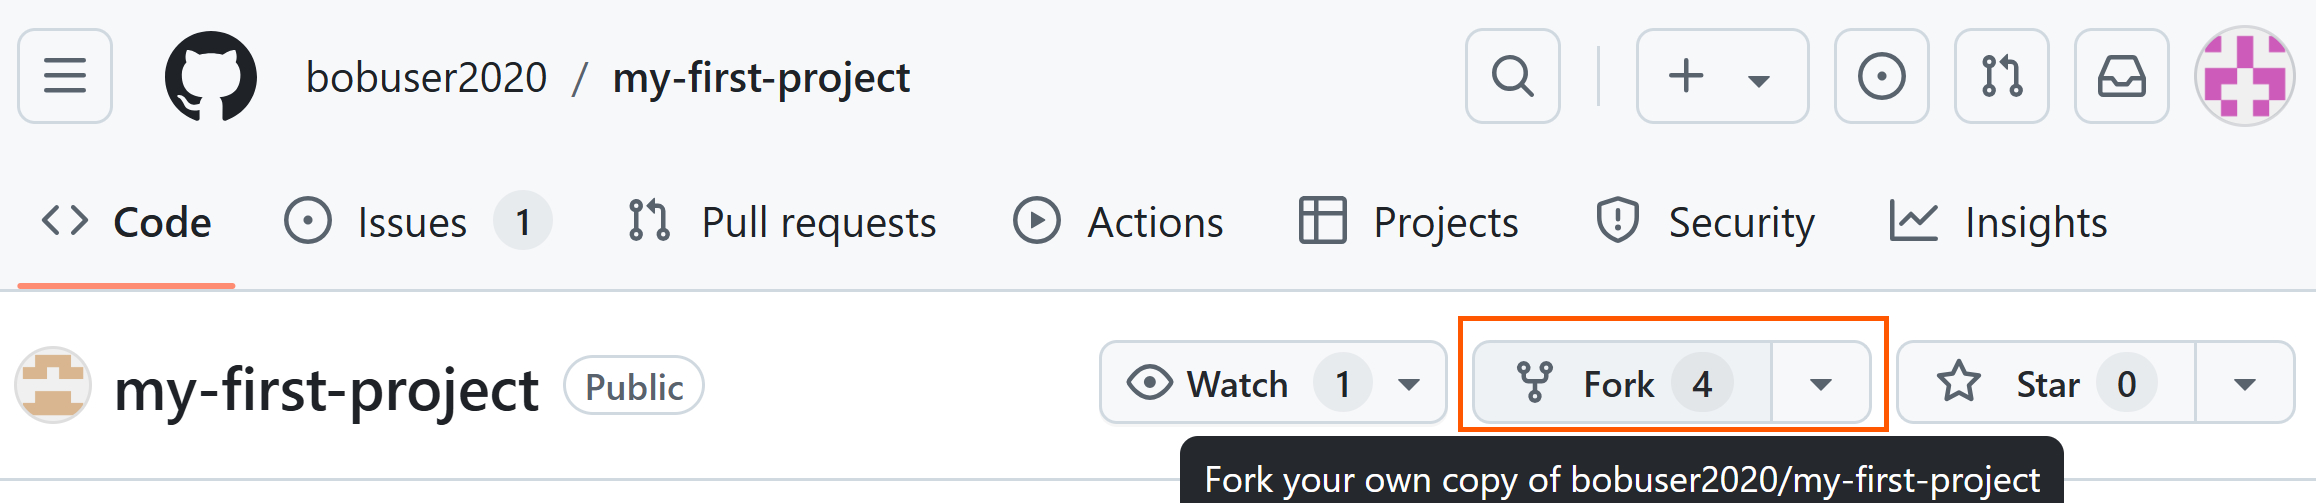This screenshot has width=2316, height=503.
Task: Star the my-first-project repository
Action: point(2045,384)
